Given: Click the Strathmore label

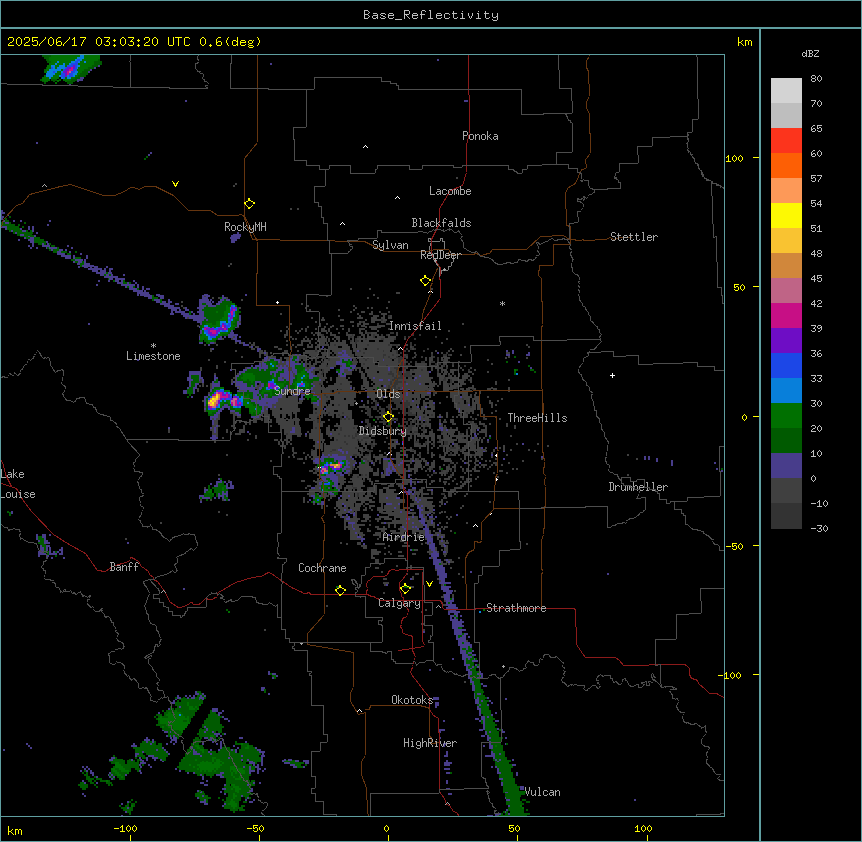Looking at the screenshot, I should tap(516, 608).
